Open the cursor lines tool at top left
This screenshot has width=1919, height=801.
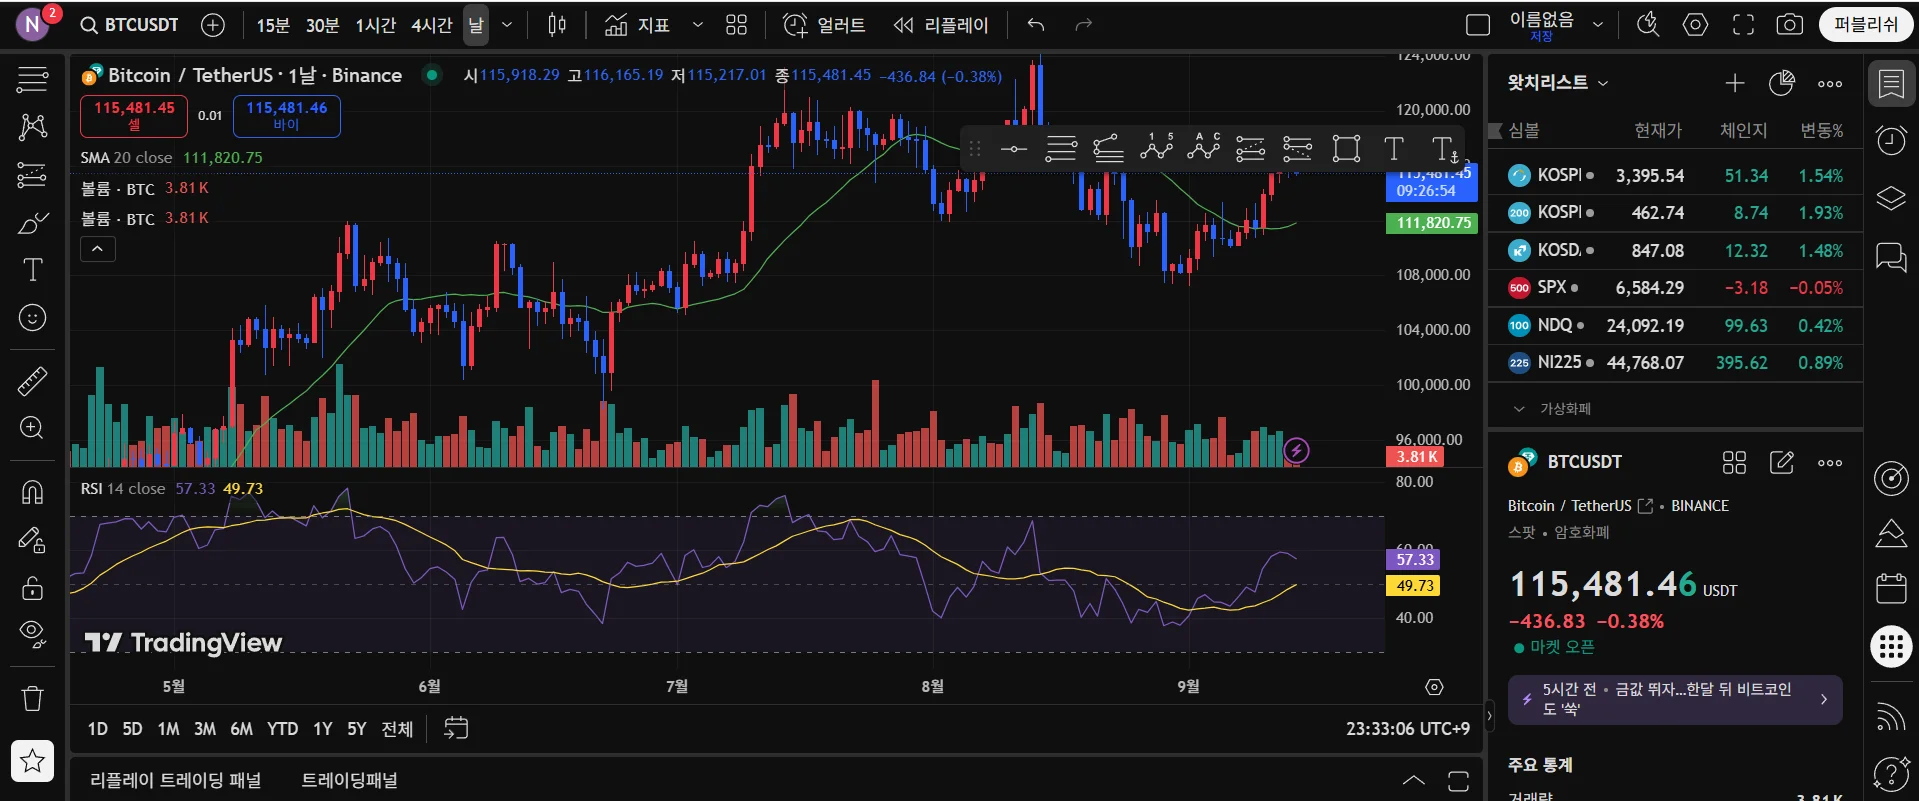33,79
